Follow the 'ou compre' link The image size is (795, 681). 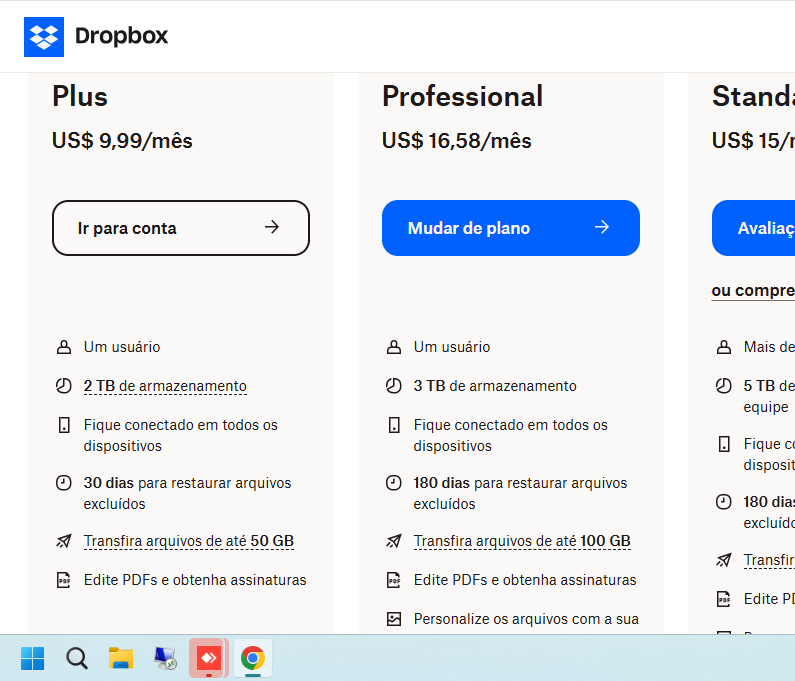pos(753,291)
